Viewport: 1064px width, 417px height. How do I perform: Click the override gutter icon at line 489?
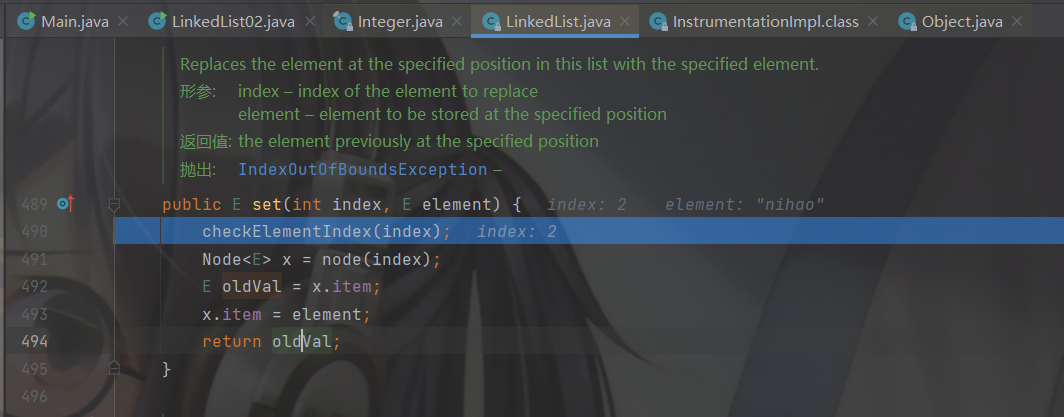click(x=66, y=204)
